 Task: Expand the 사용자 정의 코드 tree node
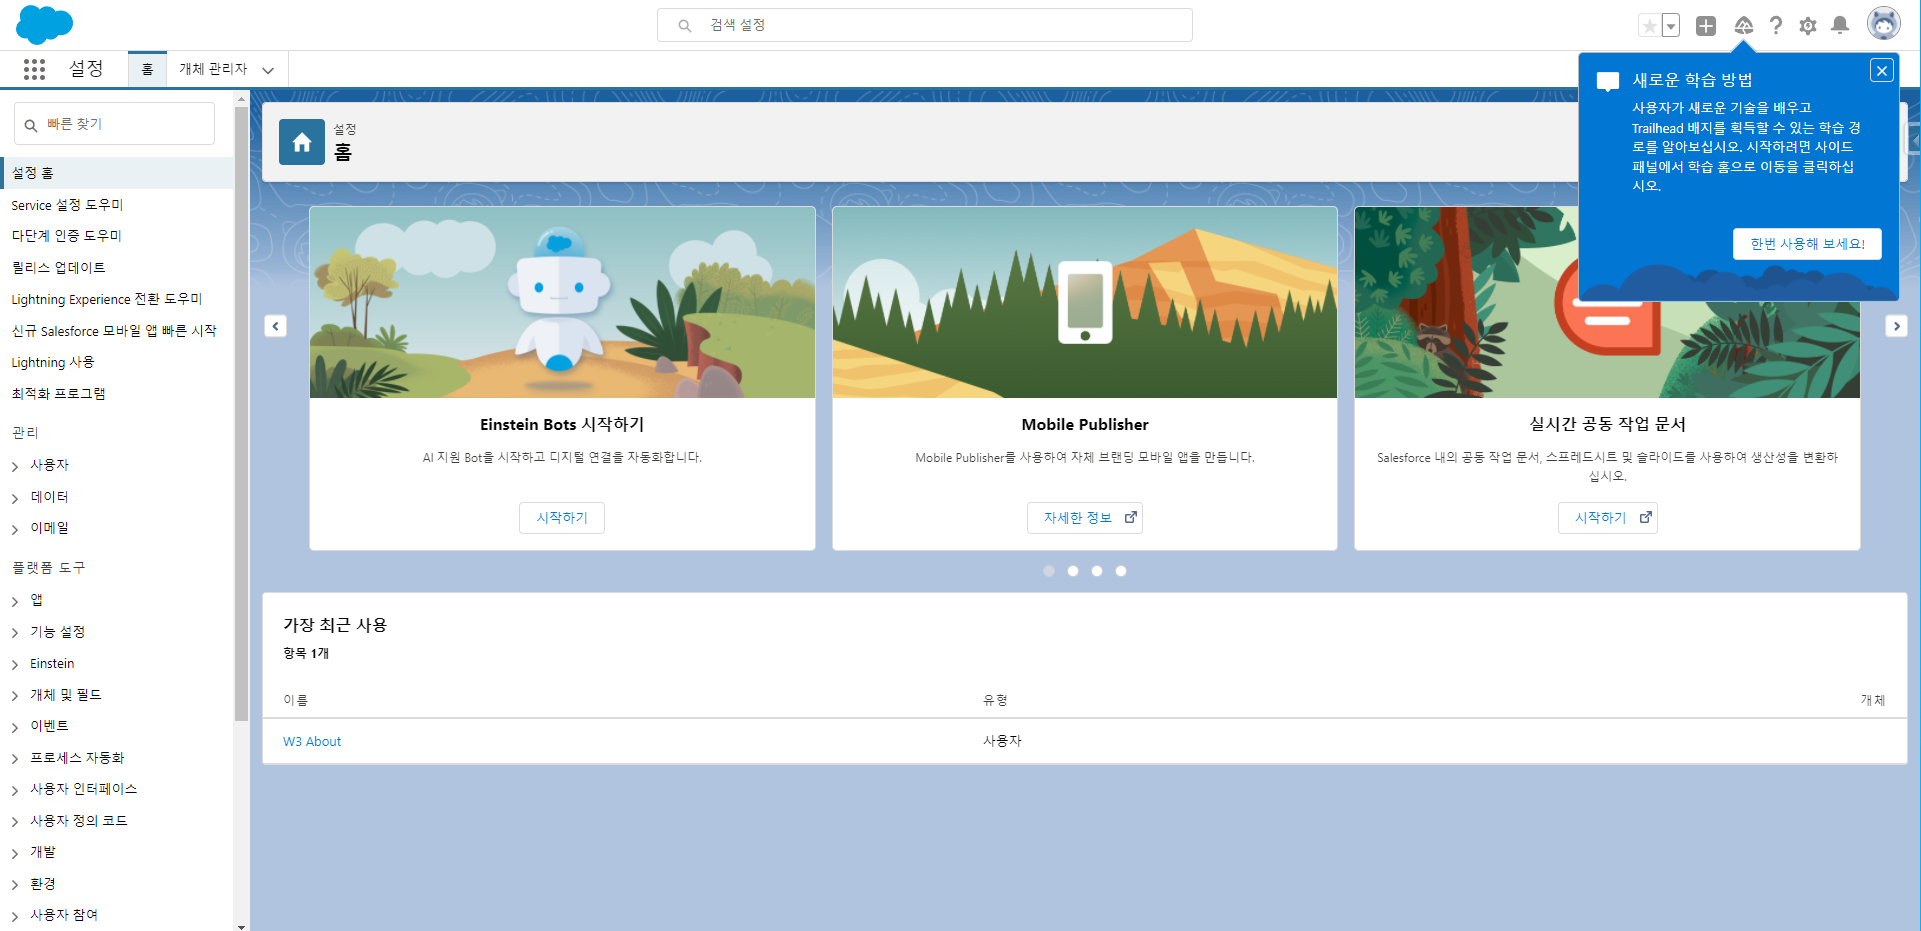pyautogui.click(x=15, y=822)
